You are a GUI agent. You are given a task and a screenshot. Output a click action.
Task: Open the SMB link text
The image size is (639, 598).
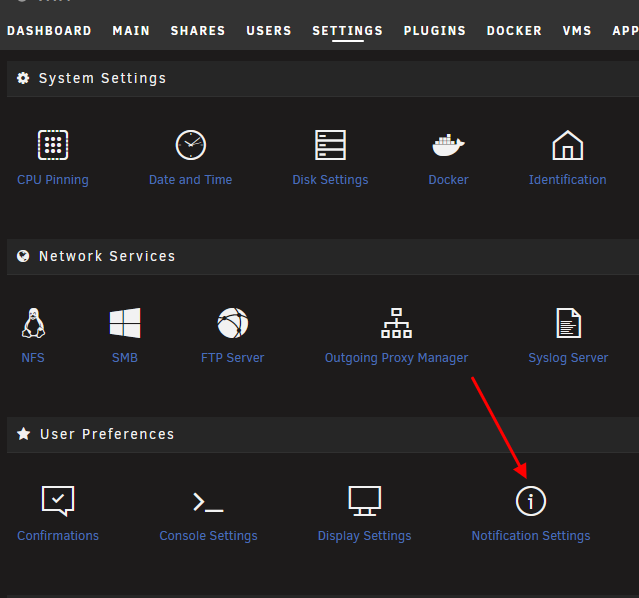tap(125, 358)
